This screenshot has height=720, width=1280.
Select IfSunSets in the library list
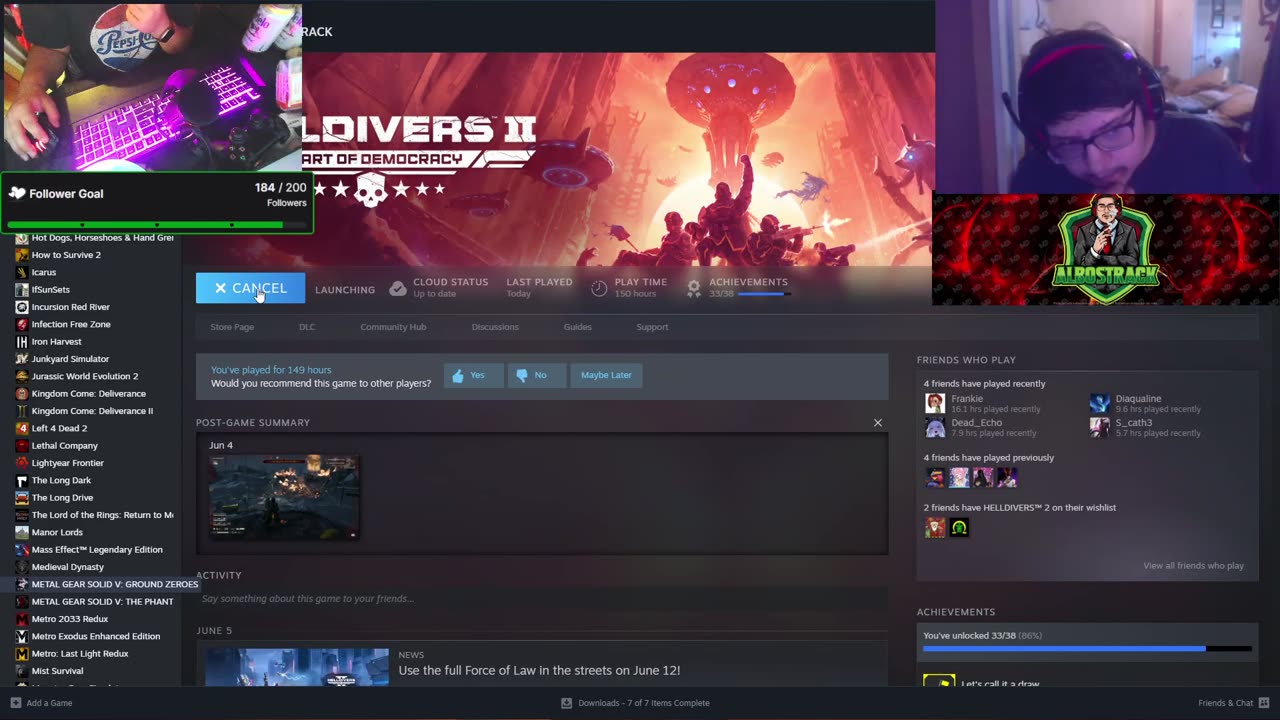(50, 290)
